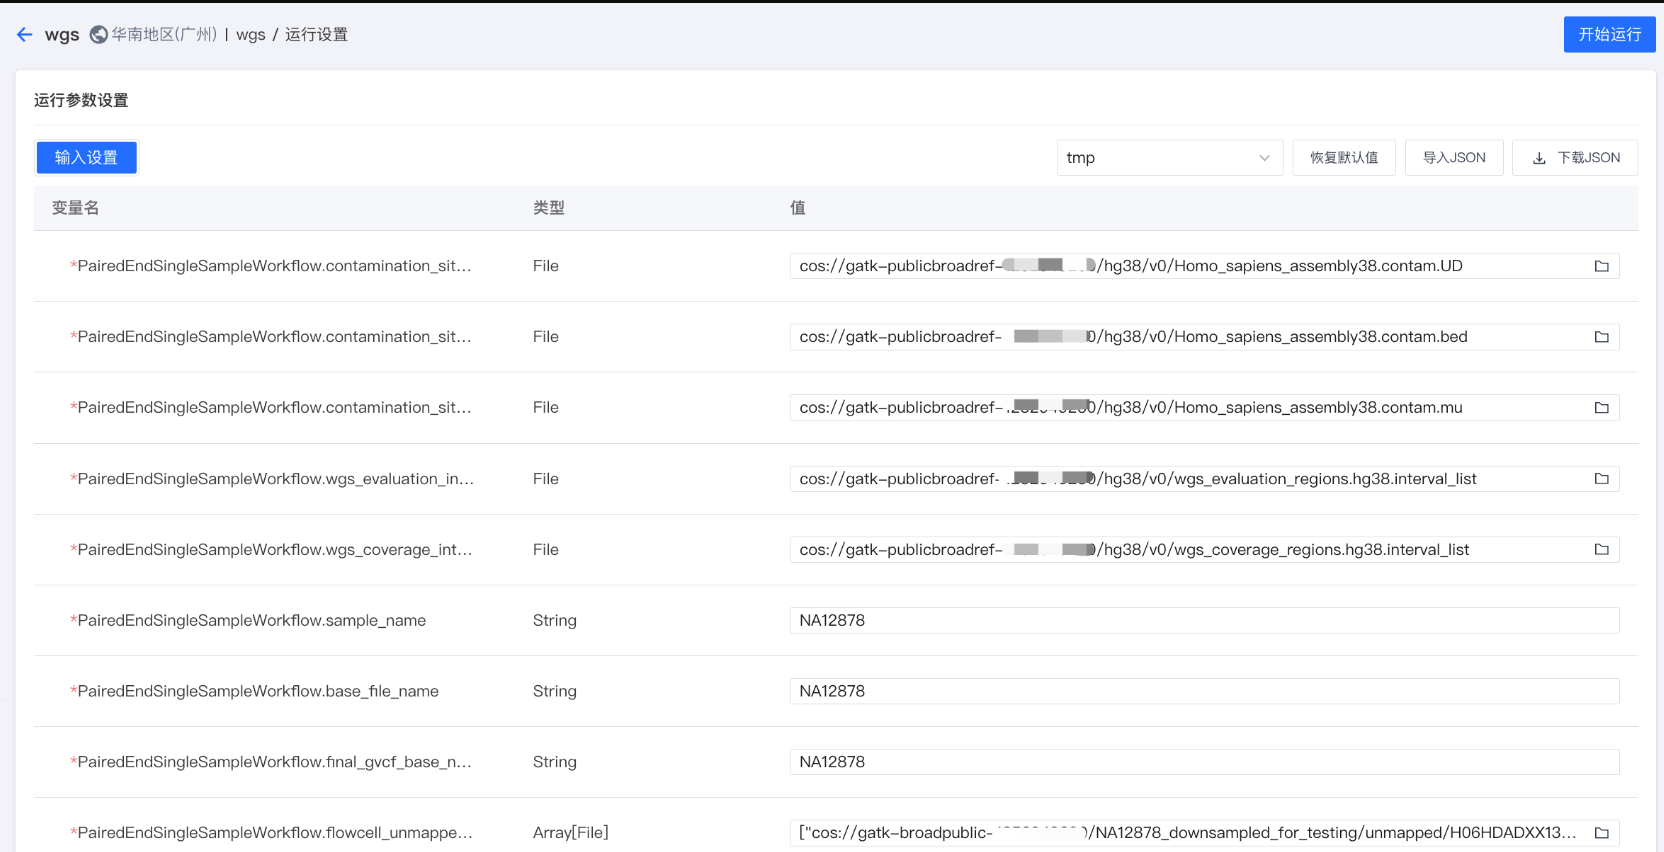Click the wgs breadcrumb link

(x=250, y=35)
